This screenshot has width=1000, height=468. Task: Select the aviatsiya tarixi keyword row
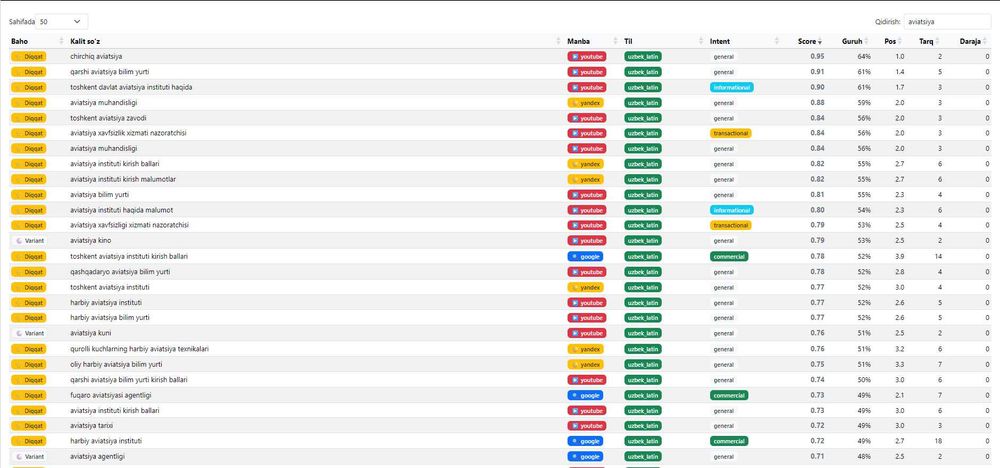(501, 426)
